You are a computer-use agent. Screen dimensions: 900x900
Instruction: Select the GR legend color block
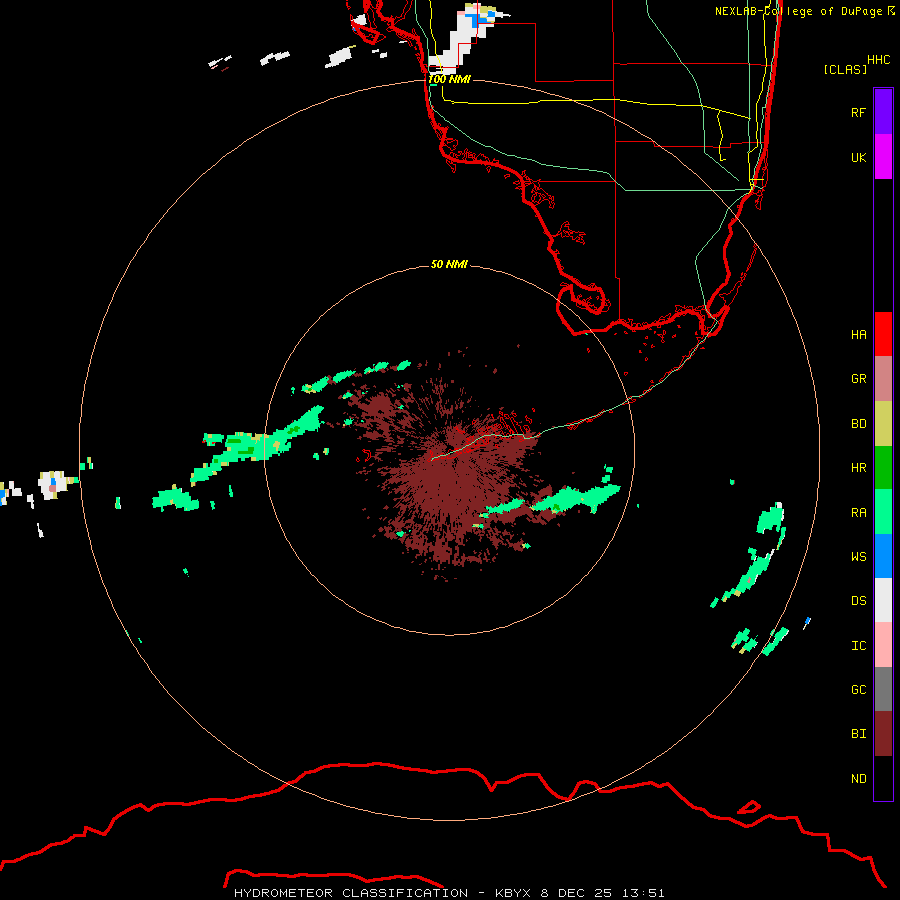[883, 379]
